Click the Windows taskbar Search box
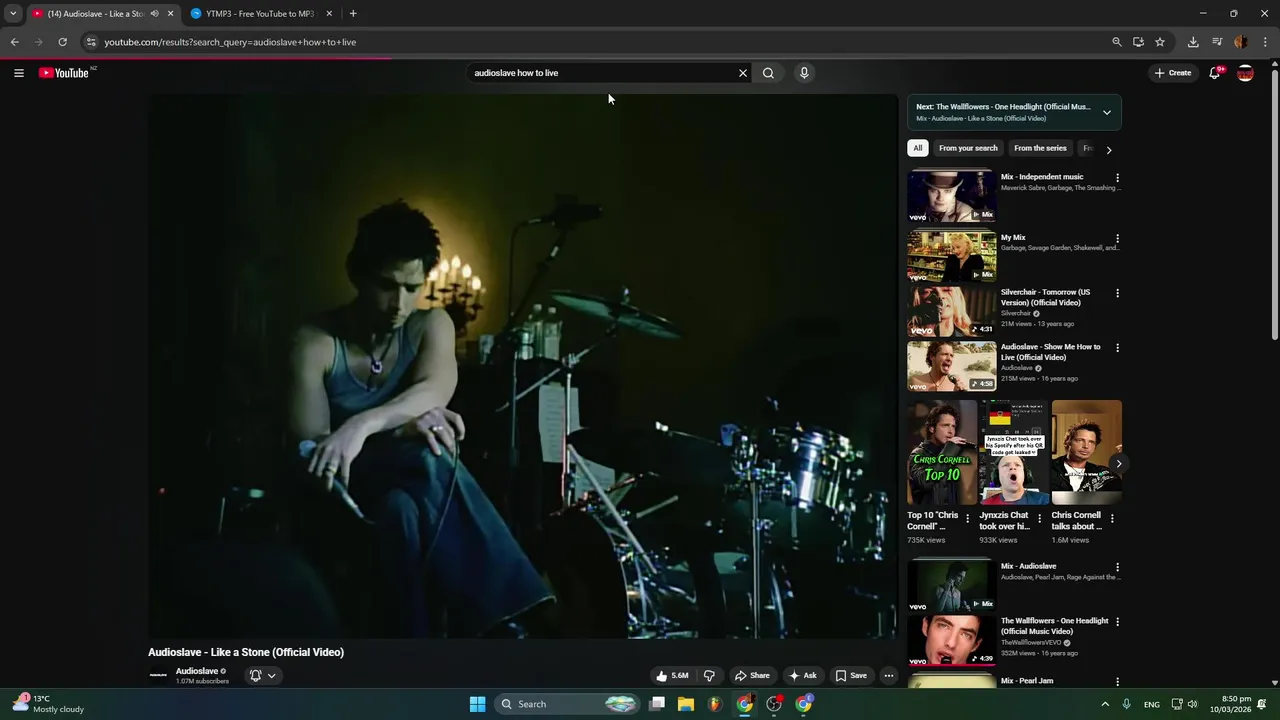 point(567,704)
